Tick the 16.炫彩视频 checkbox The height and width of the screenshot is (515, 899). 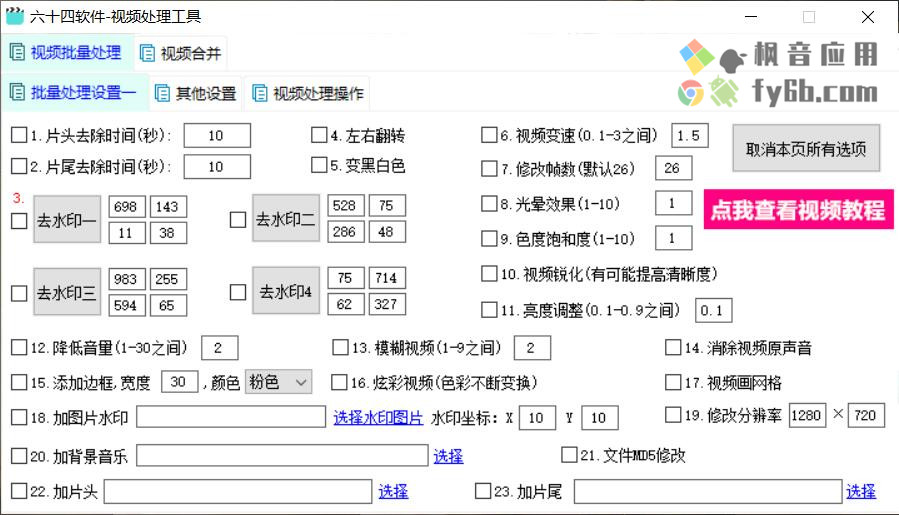tap(339, 383)
